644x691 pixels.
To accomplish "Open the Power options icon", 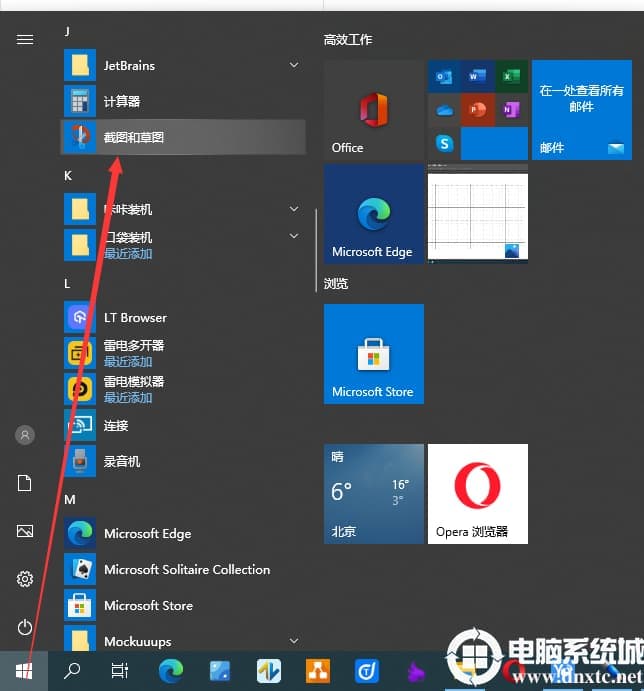I will coord(25,627).
